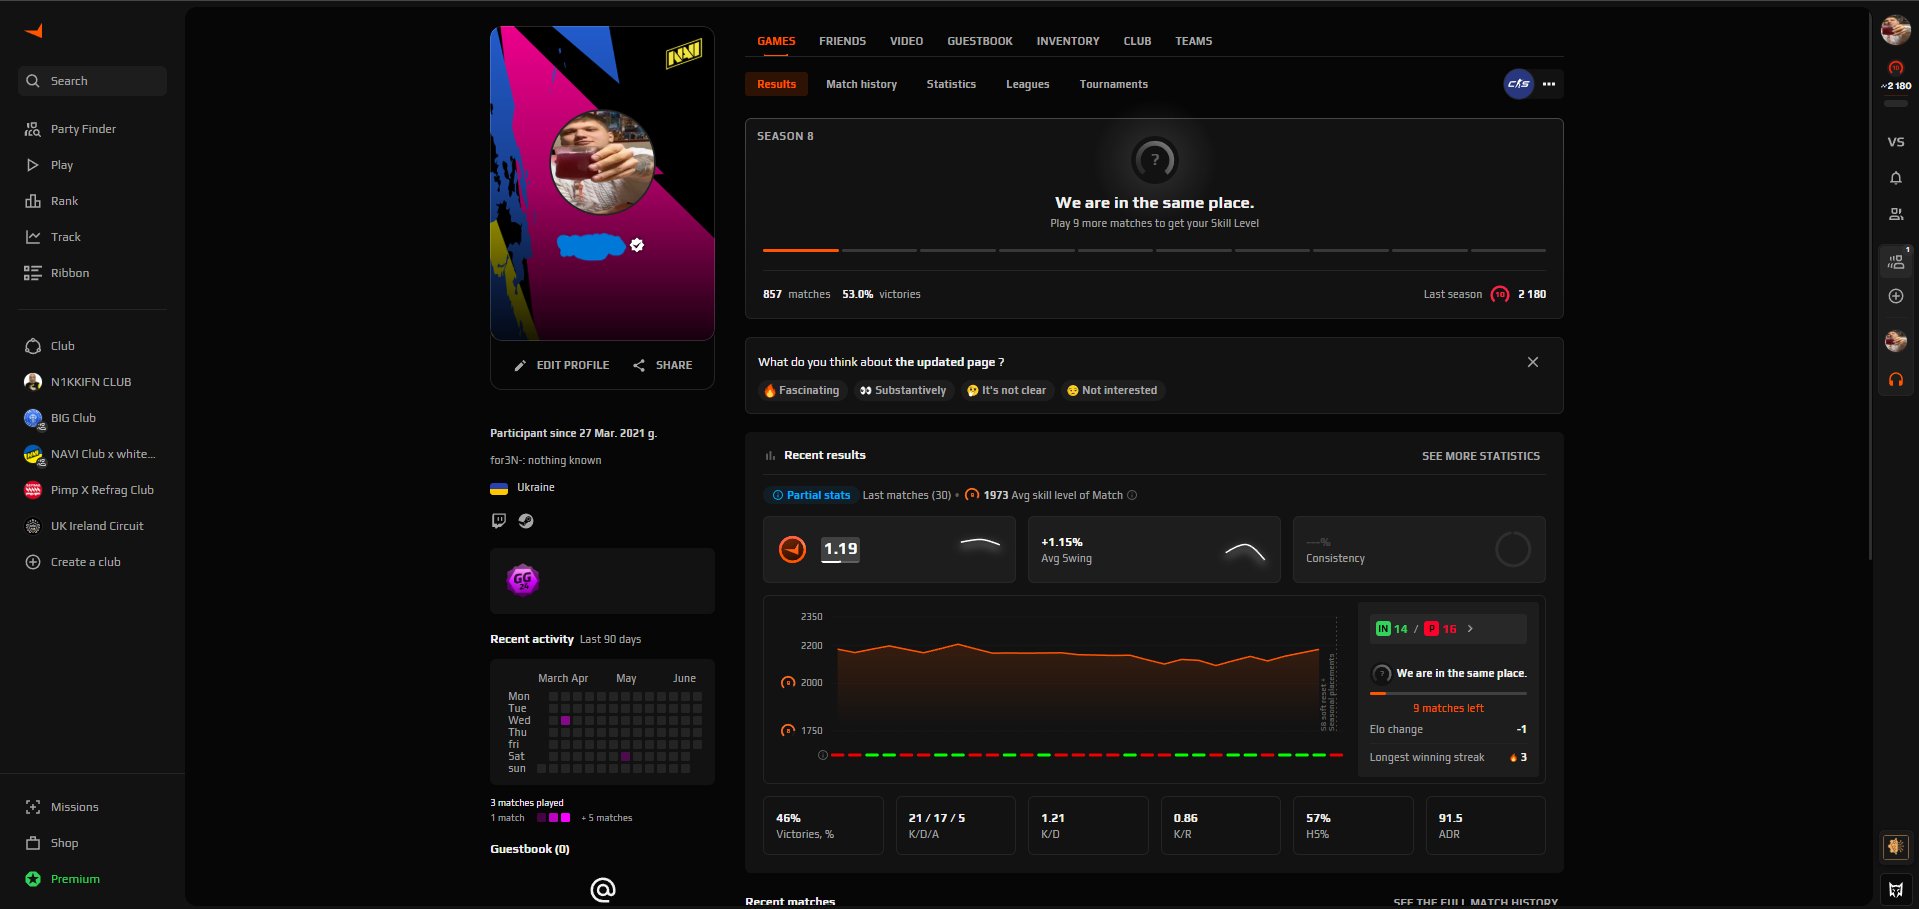Click the Partial stats info label
The image size is (1919, 909).
811,495
